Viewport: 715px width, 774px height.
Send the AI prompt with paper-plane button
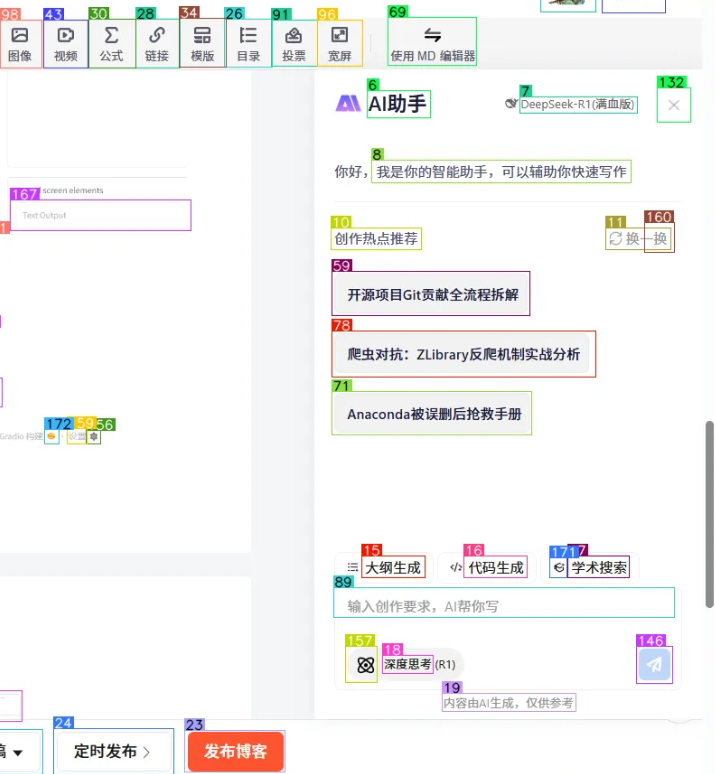click(654, 664)
